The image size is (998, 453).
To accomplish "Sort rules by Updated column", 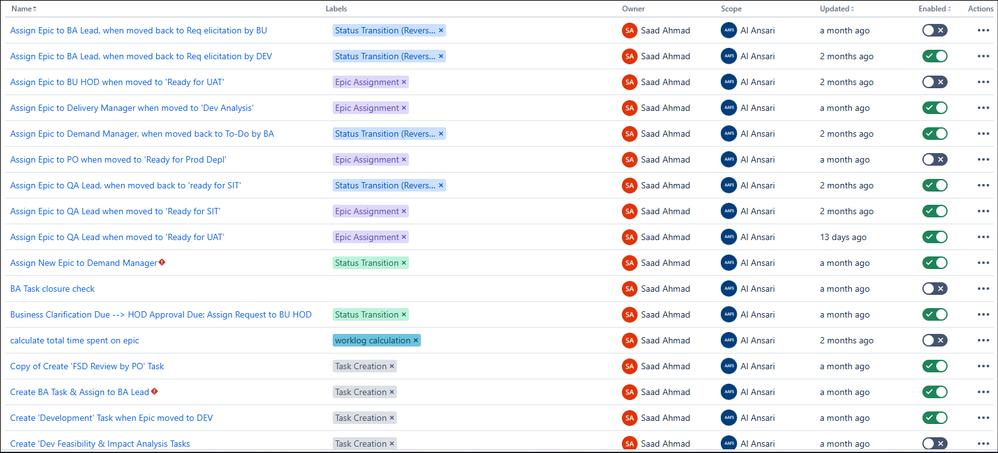I will pyautogui.click(x=836, y=9).
